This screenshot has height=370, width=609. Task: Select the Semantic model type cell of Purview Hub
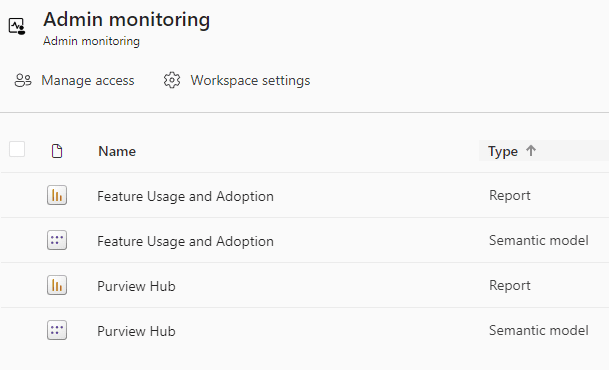539,330
